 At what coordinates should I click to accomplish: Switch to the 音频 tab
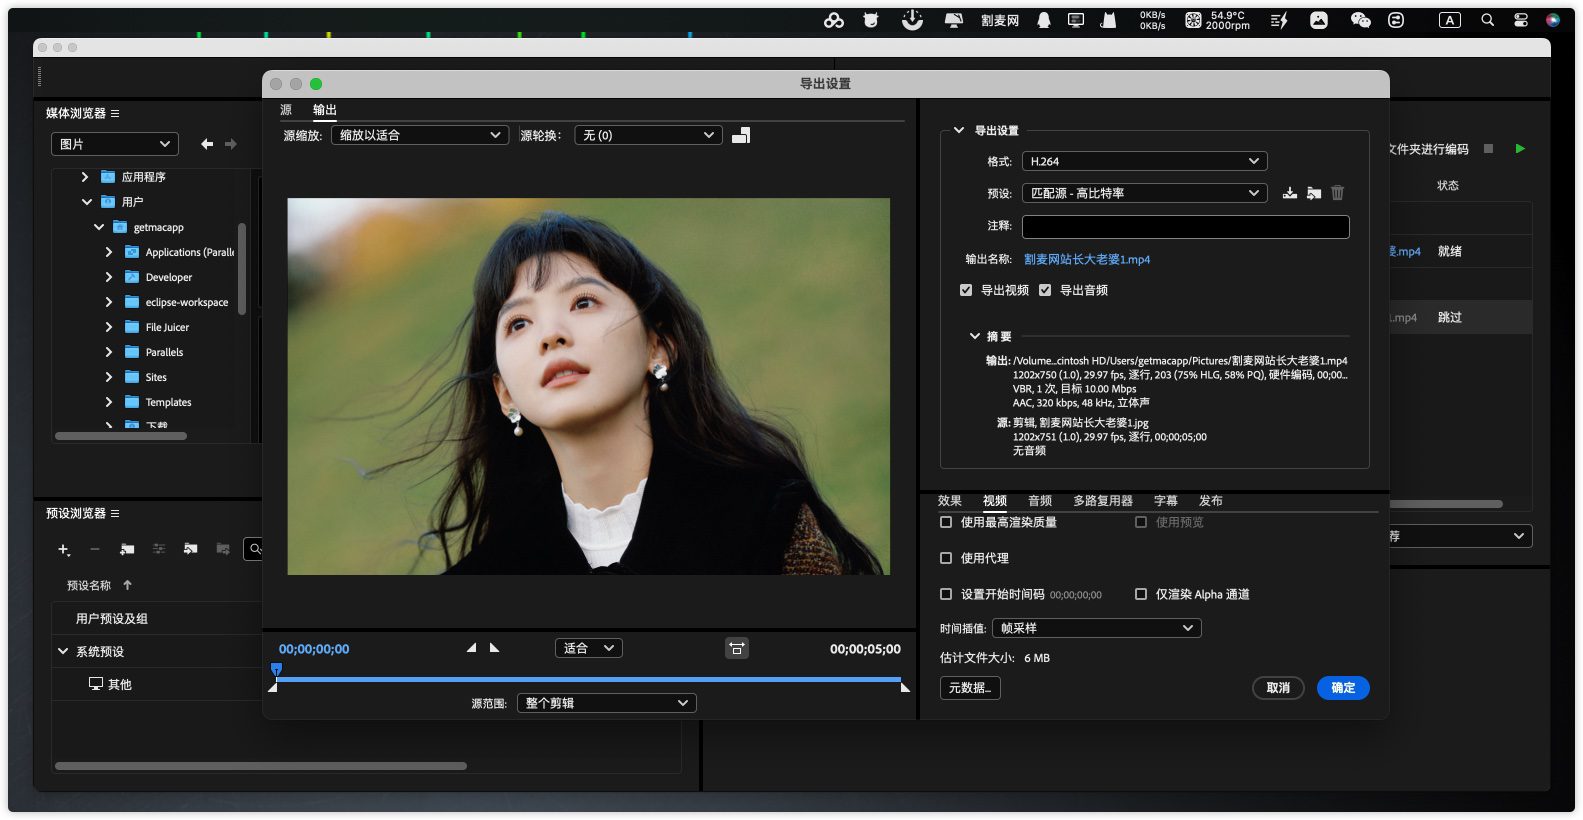click(x=1040, y=501)
